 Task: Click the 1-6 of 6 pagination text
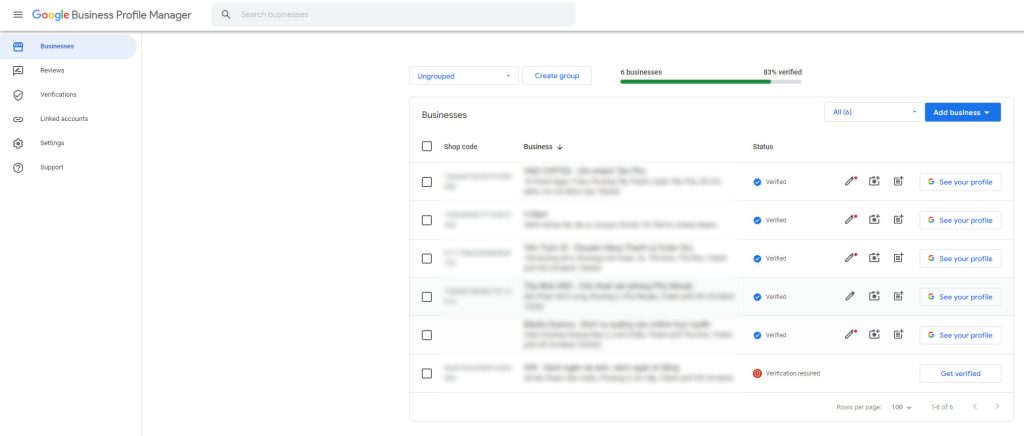tap(942, 407)
